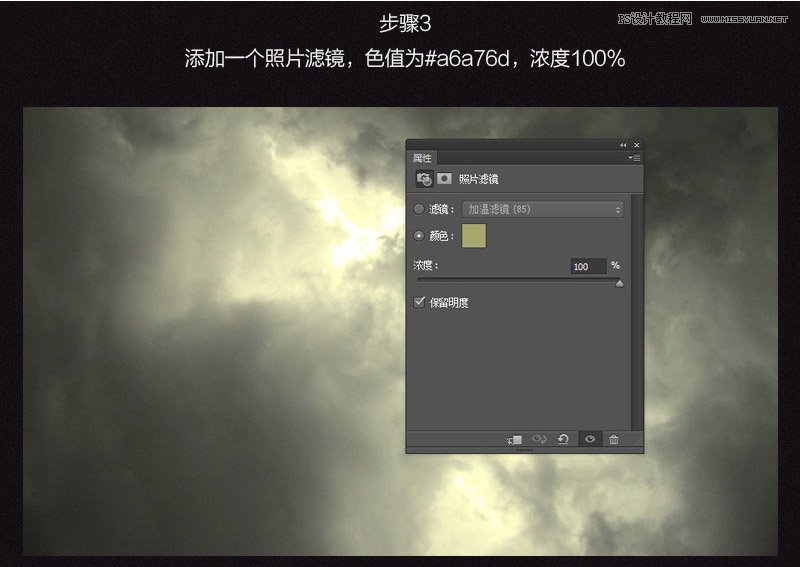Toggle the 保留明度 checkbox
The width and height of the screenshot is (800, 567).
click(x=420, y=302)
